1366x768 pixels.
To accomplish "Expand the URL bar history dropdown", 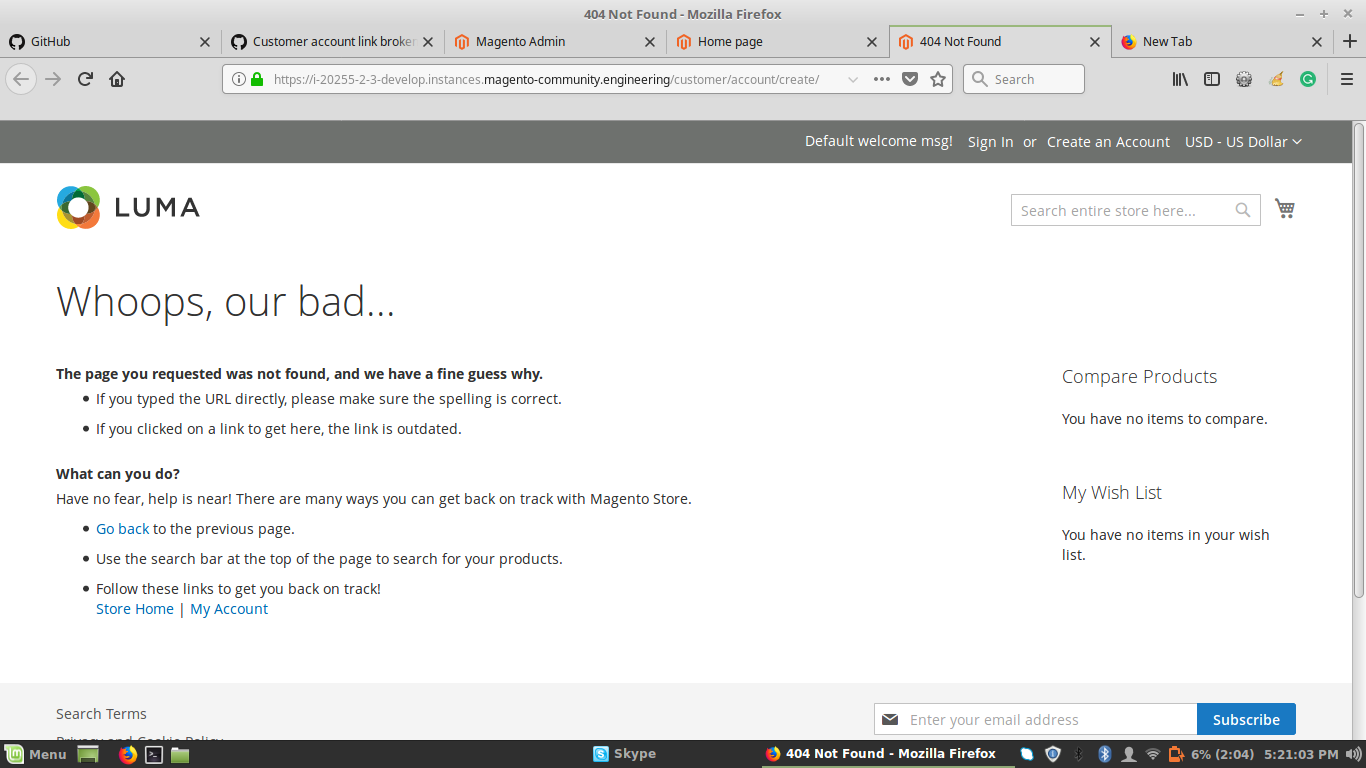I will tap(852, 79).
